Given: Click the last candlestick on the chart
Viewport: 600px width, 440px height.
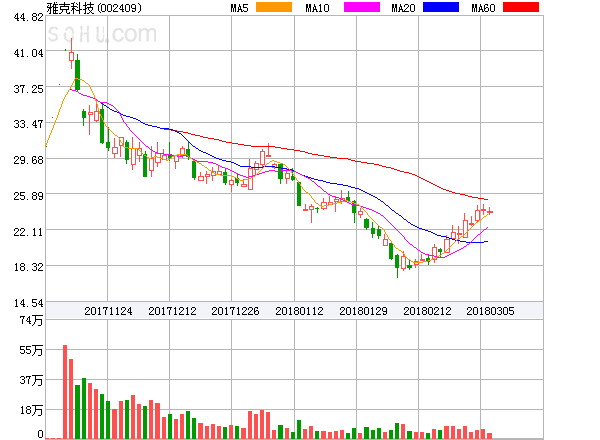Looking at the screenshot, I should click(490, 212).
